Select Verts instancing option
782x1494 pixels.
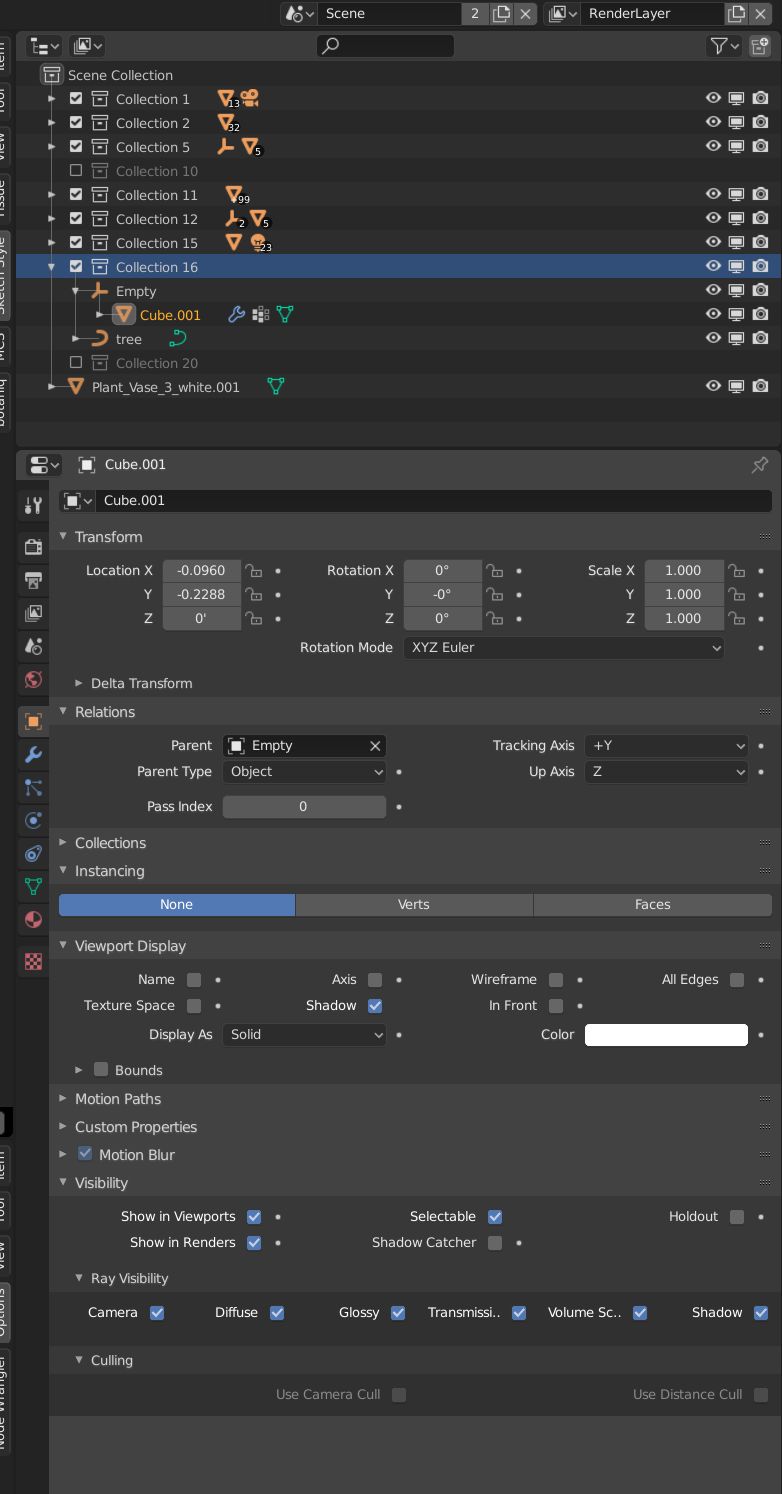click(414, 904)
